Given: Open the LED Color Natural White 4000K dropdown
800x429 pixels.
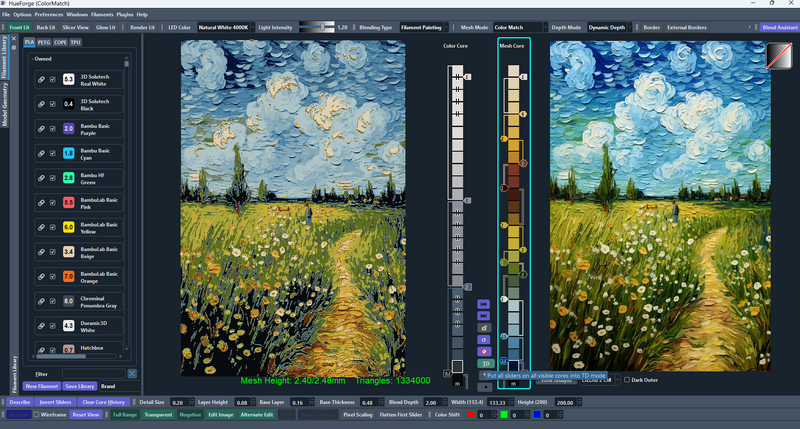Looking at the screenshot, I should (x=223, y=27).
